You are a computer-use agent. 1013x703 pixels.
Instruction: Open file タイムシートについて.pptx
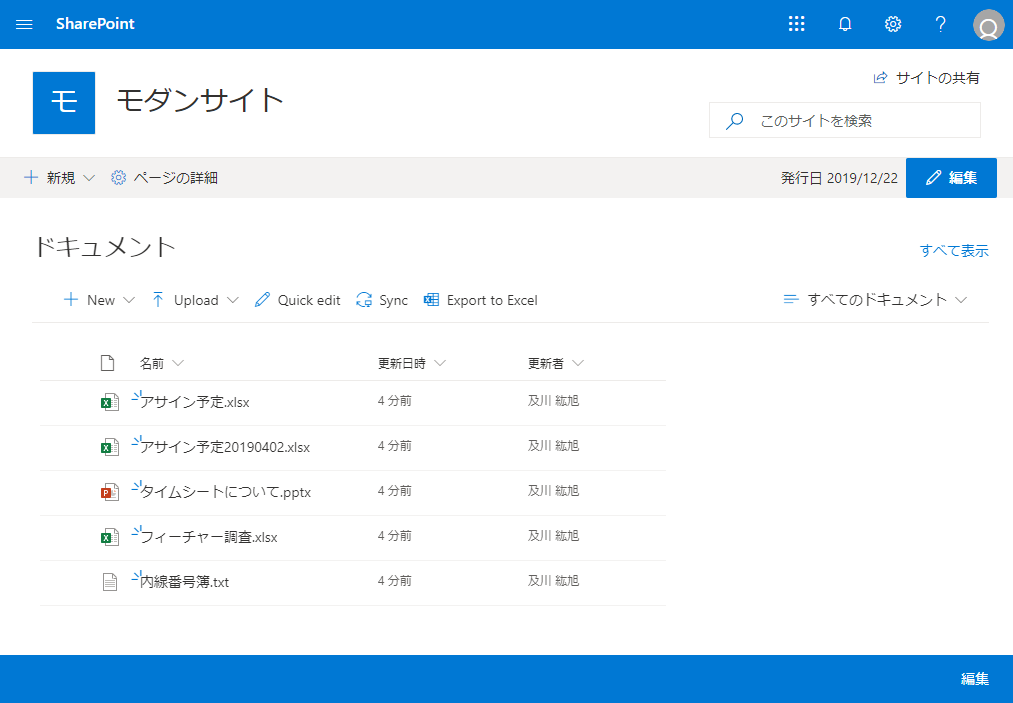(x=225, y=492)
